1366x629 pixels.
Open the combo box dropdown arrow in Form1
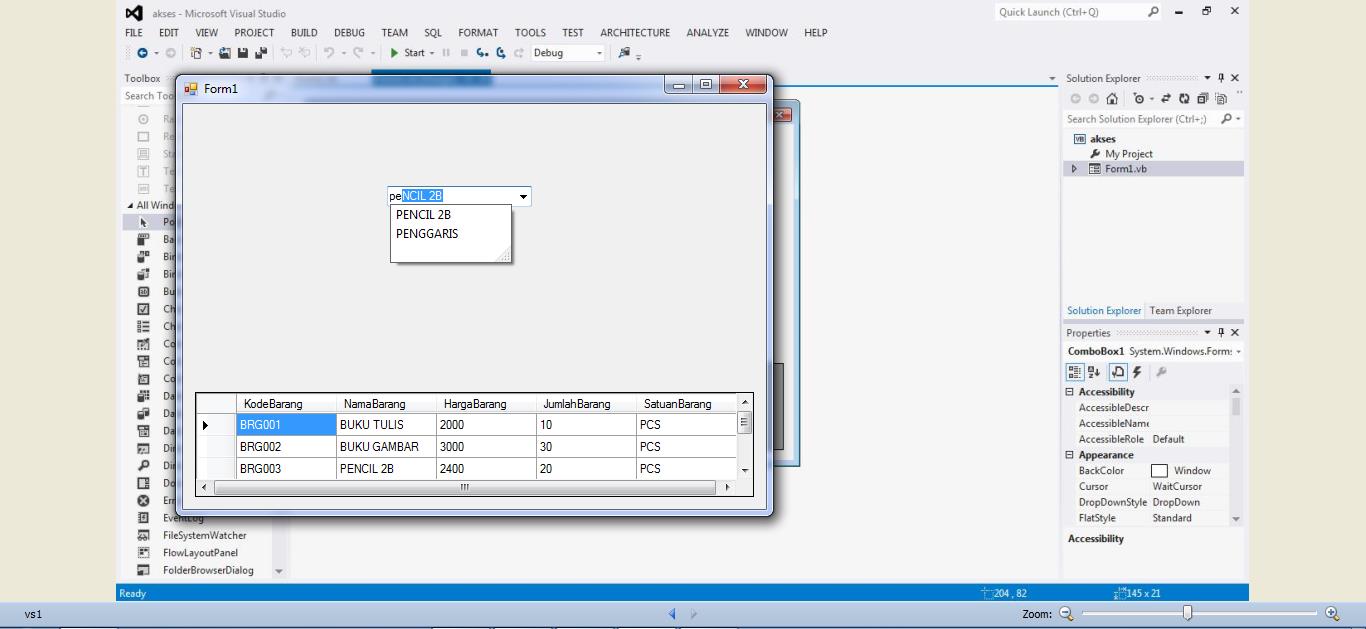coord(522,197)
